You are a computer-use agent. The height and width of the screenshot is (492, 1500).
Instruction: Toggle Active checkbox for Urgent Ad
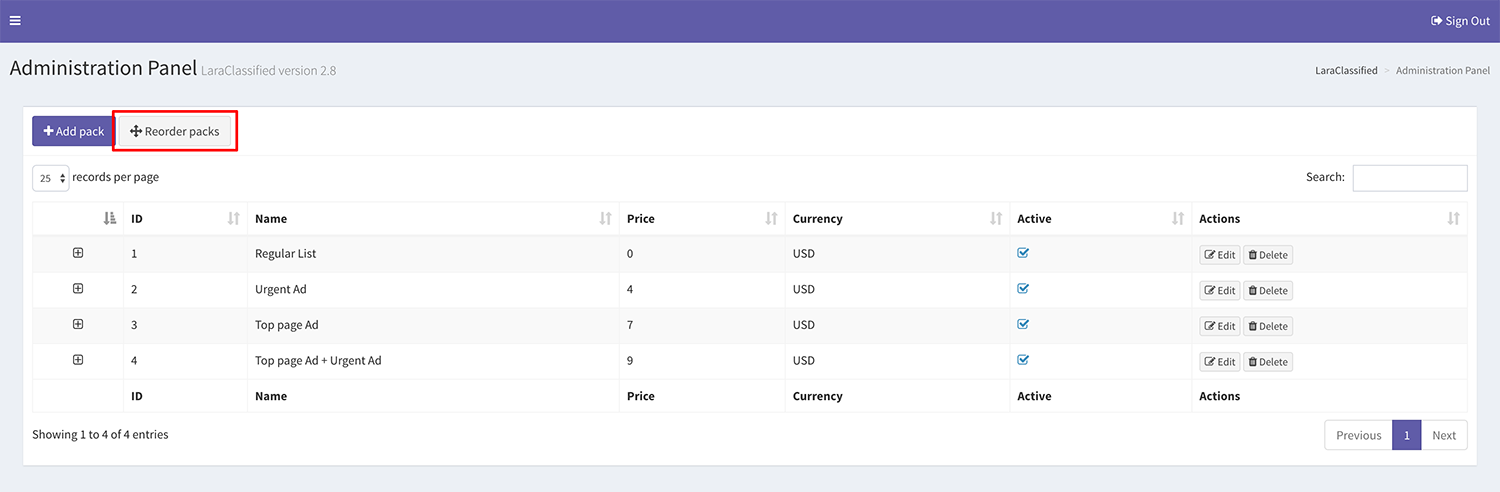click(x=1023, y=289)
